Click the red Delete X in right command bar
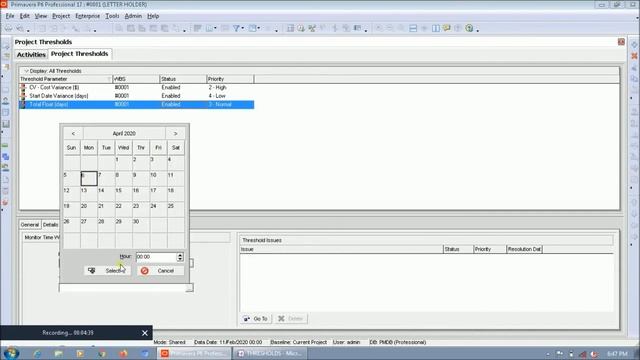This screenshot has width=640, height=360. click(634, 56)
